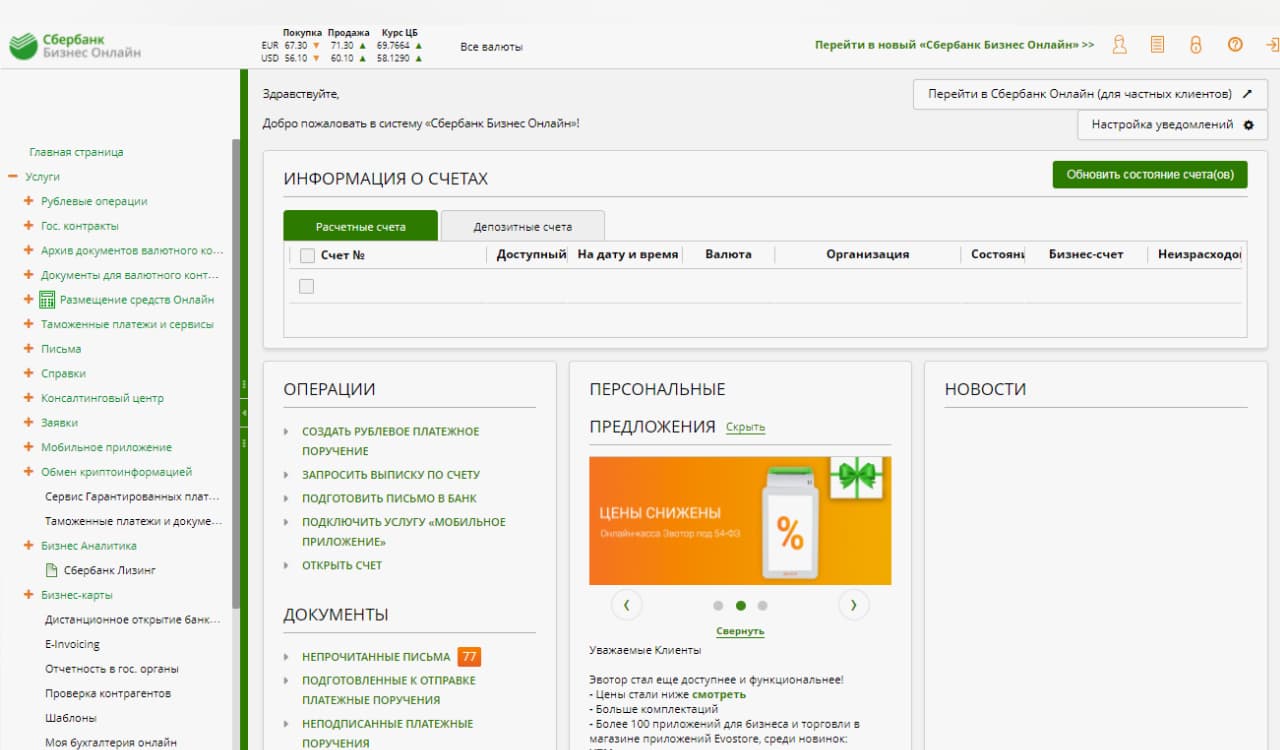This screenshot has height=750, width=1280.
Task: Toggle the select-all checkbox beside Счет №
Action: pos(307,255)
